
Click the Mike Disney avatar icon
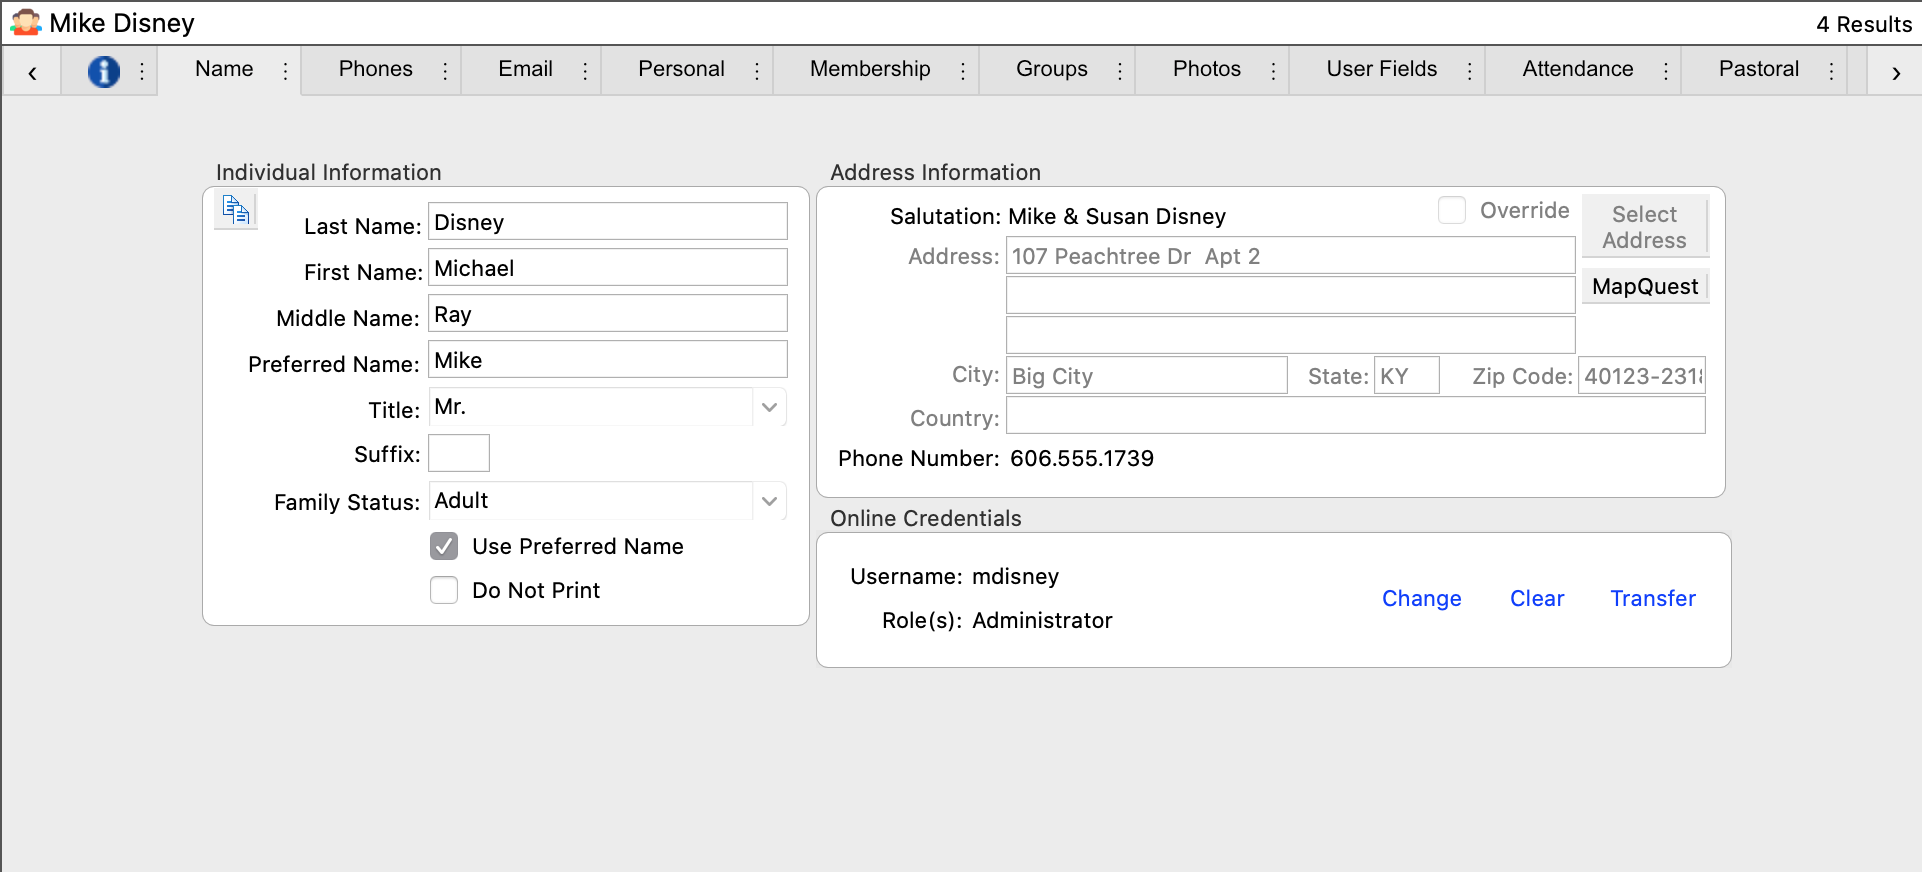[25, 23]
